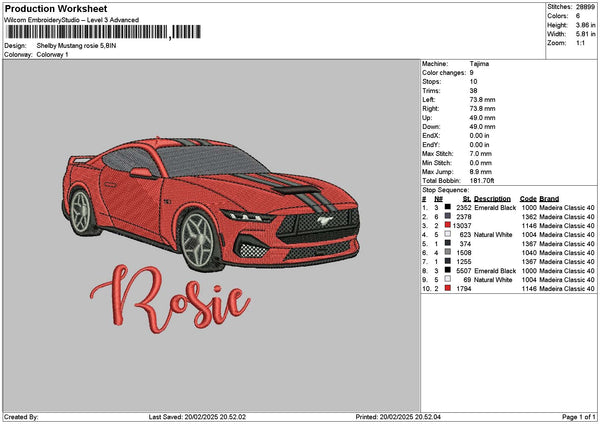Click the Machine value 'Tajima'

[x=479, y=64]
